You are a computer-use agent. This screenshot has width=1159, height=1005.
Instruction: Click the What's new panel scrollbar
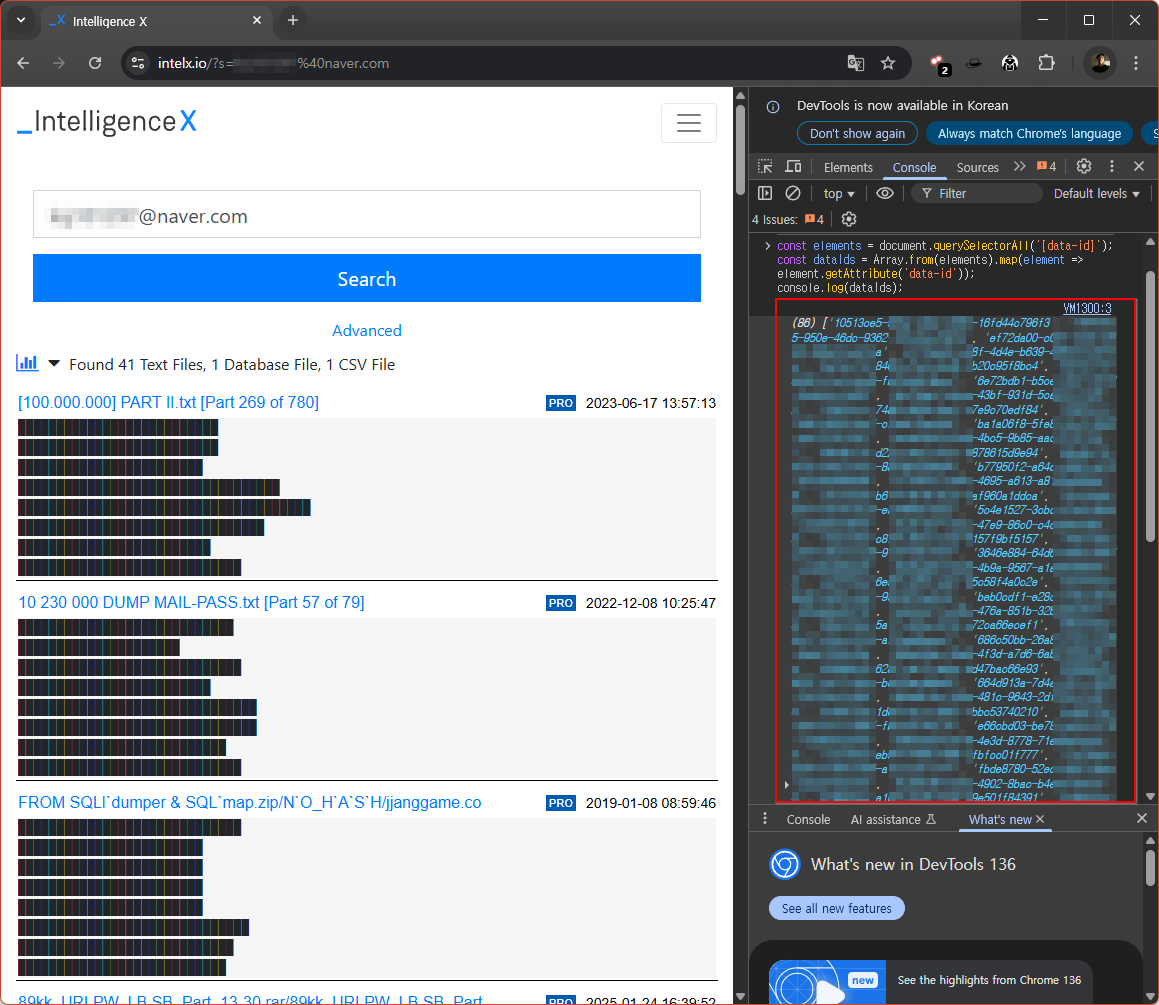tap(1150, 868)
